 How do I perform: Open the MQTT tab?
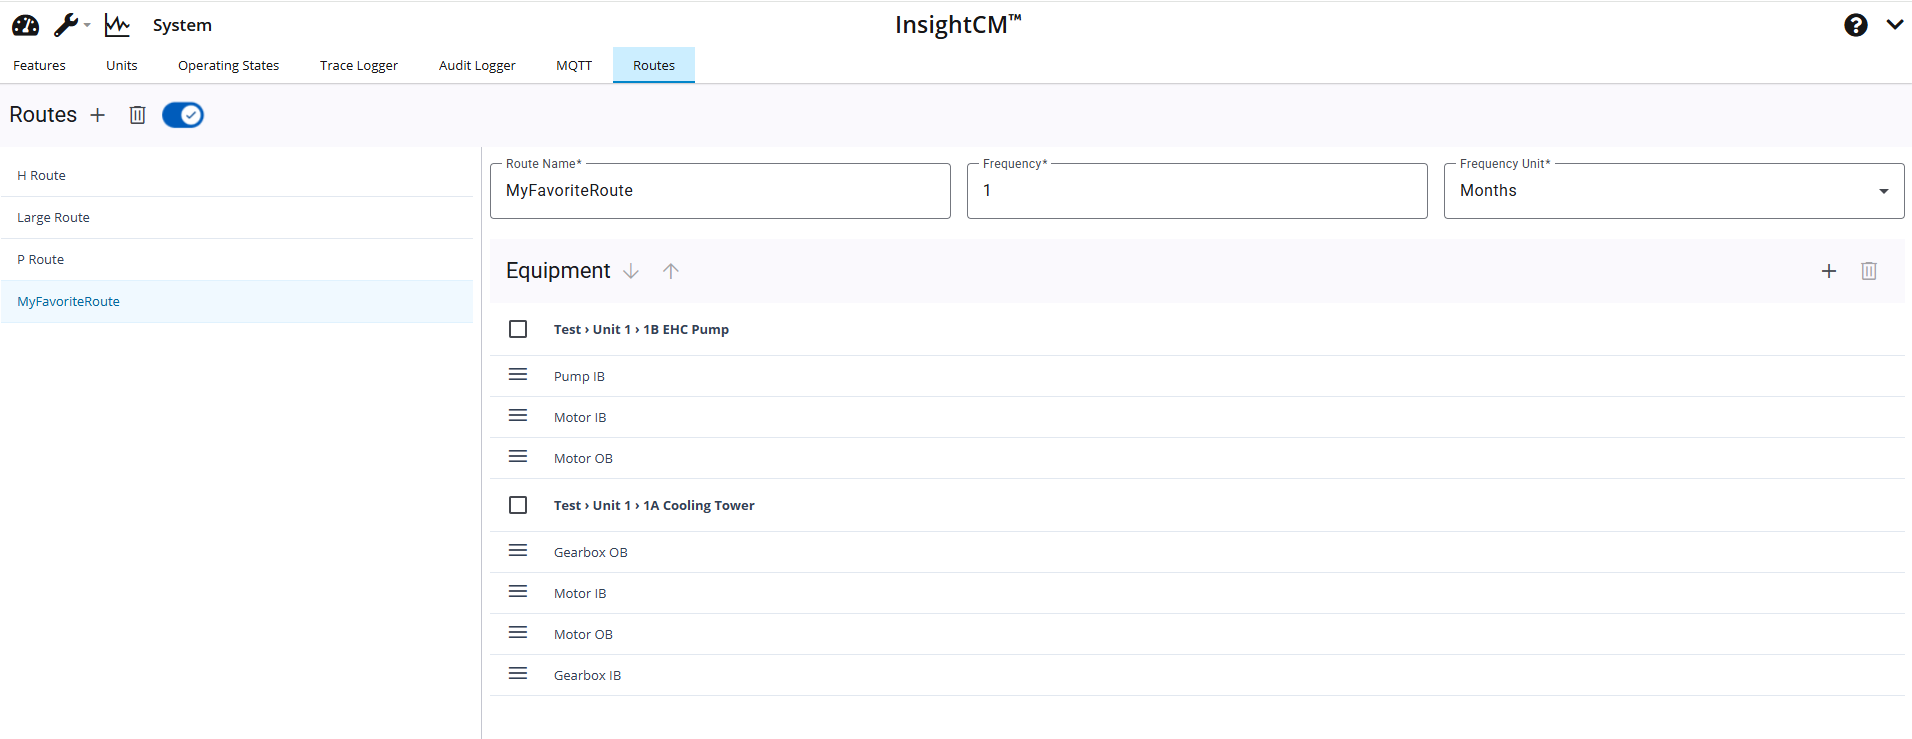point(574,65)
